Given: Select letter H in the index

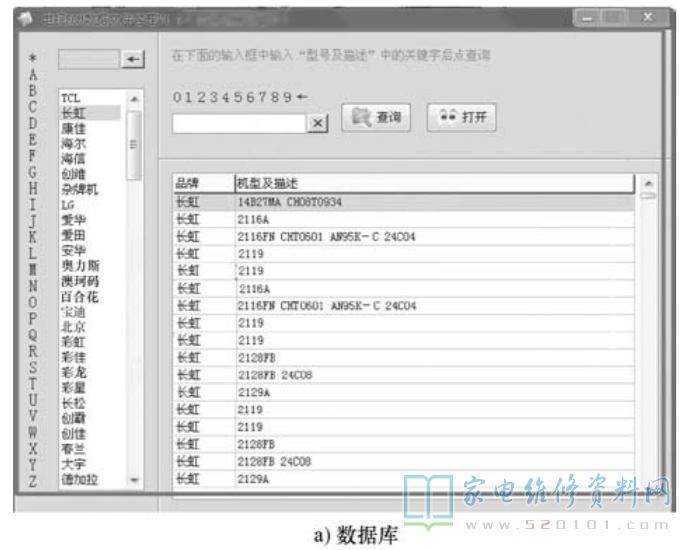Looking at the screenshot, I should 33,188.
